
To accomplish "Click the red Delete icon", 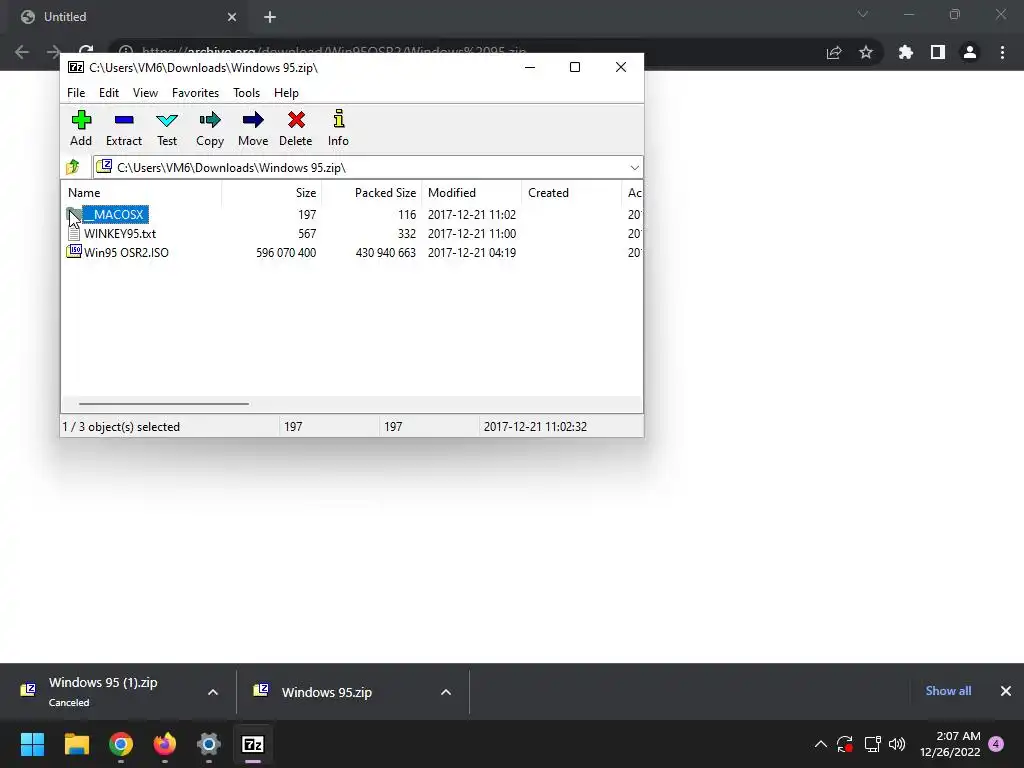I will point(296,128).
